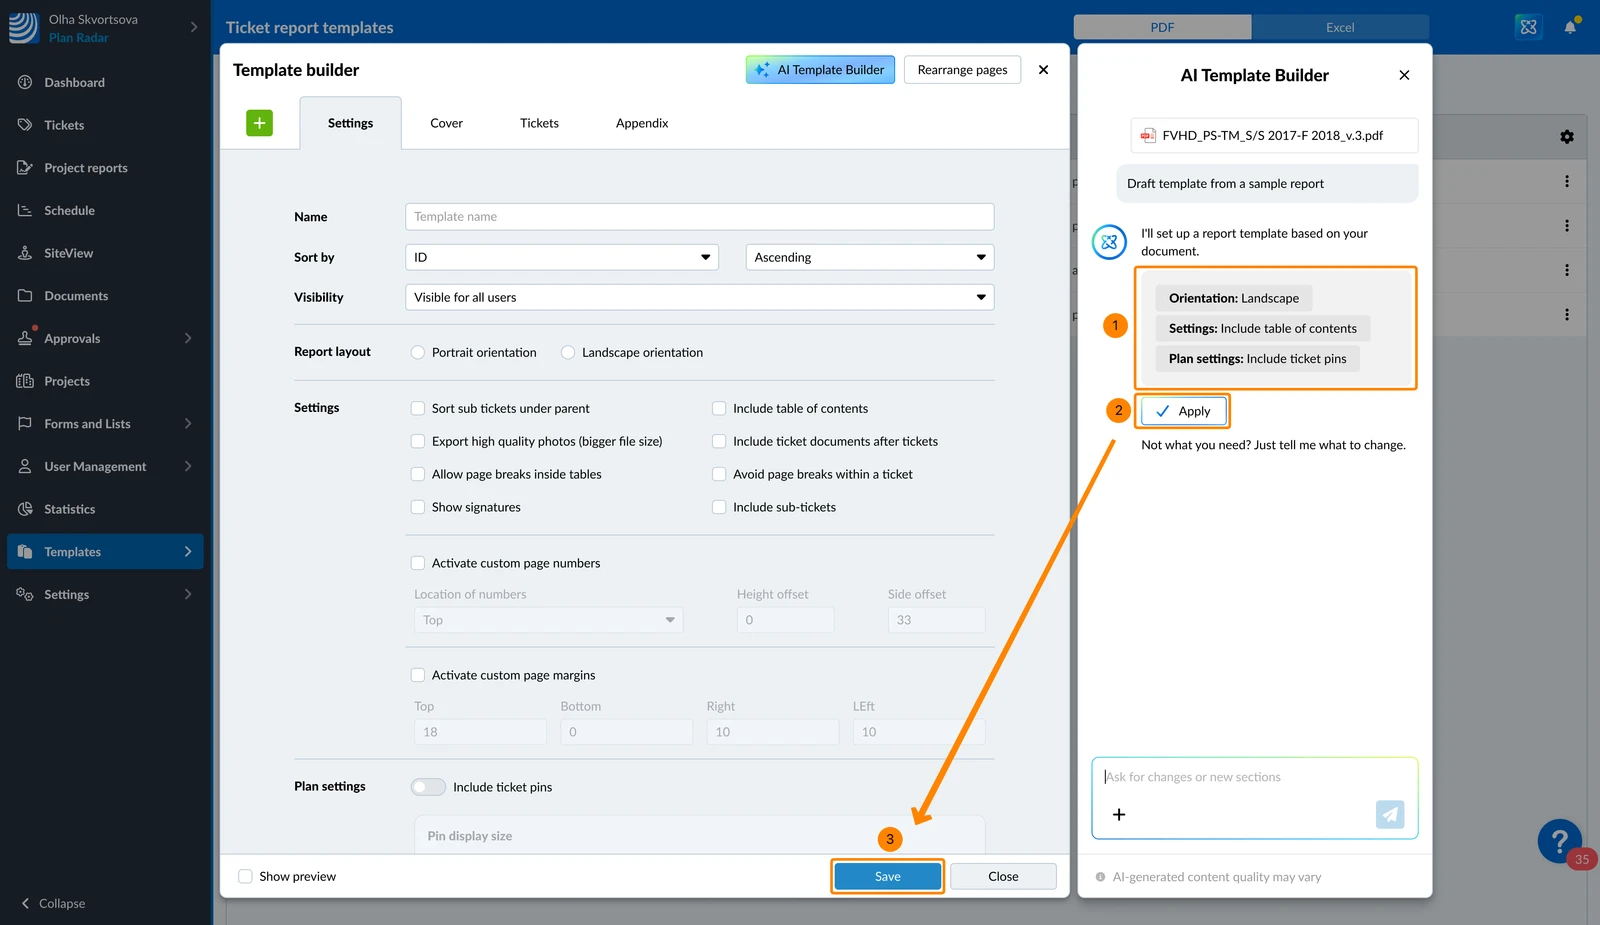
Task: Select the Project reports sidebar icon
Action: point(25,167)
